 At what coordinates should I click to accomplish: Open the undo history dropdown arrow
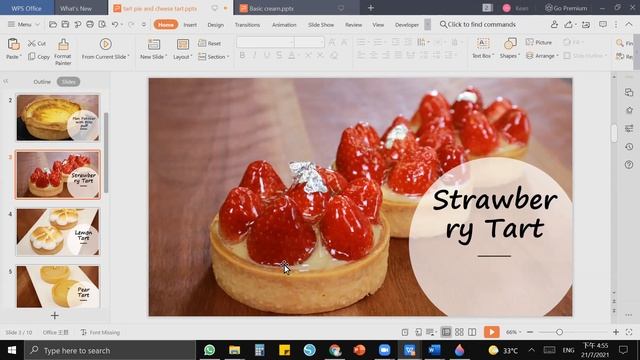point(122,25)
